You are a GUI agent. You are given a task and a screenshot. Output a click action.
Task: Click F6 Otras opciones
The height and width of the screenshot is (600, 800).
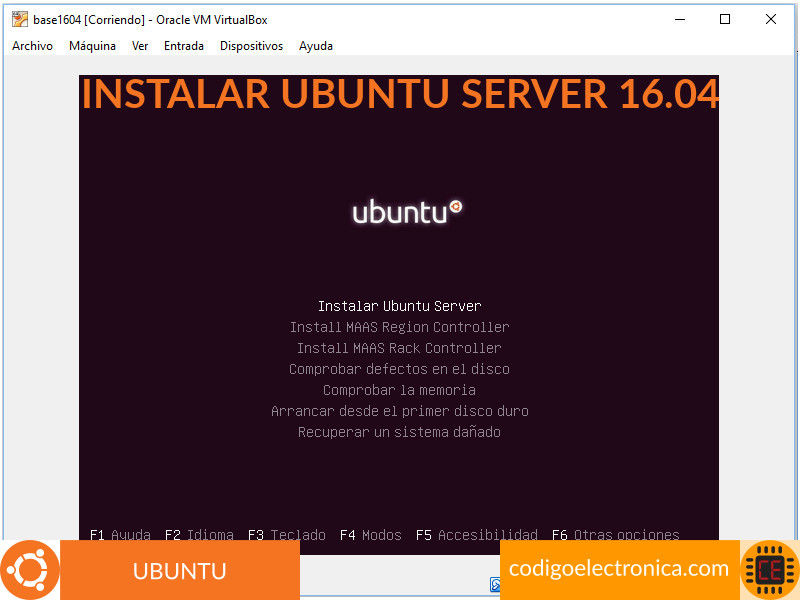tap(616, 534)
